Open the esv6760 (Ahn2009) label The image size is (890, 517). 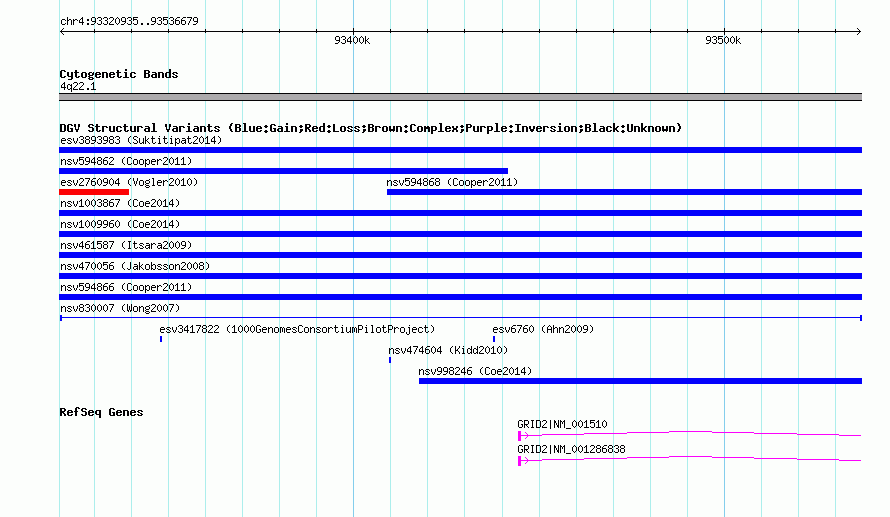[543, 329]
